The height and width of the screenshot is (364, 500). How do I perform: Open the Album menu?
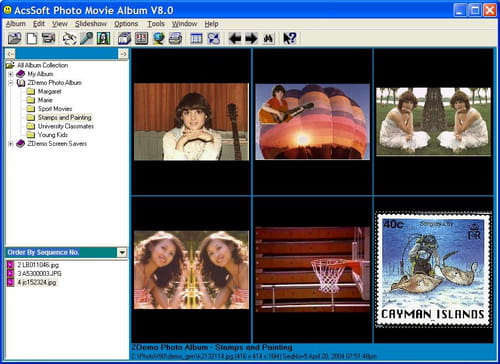point(16,24)
